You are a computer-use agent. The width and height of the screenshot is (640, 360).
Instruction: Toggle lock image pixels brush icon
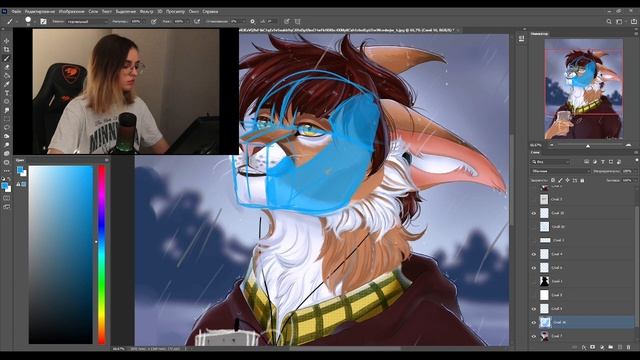(x=560, y=180)
